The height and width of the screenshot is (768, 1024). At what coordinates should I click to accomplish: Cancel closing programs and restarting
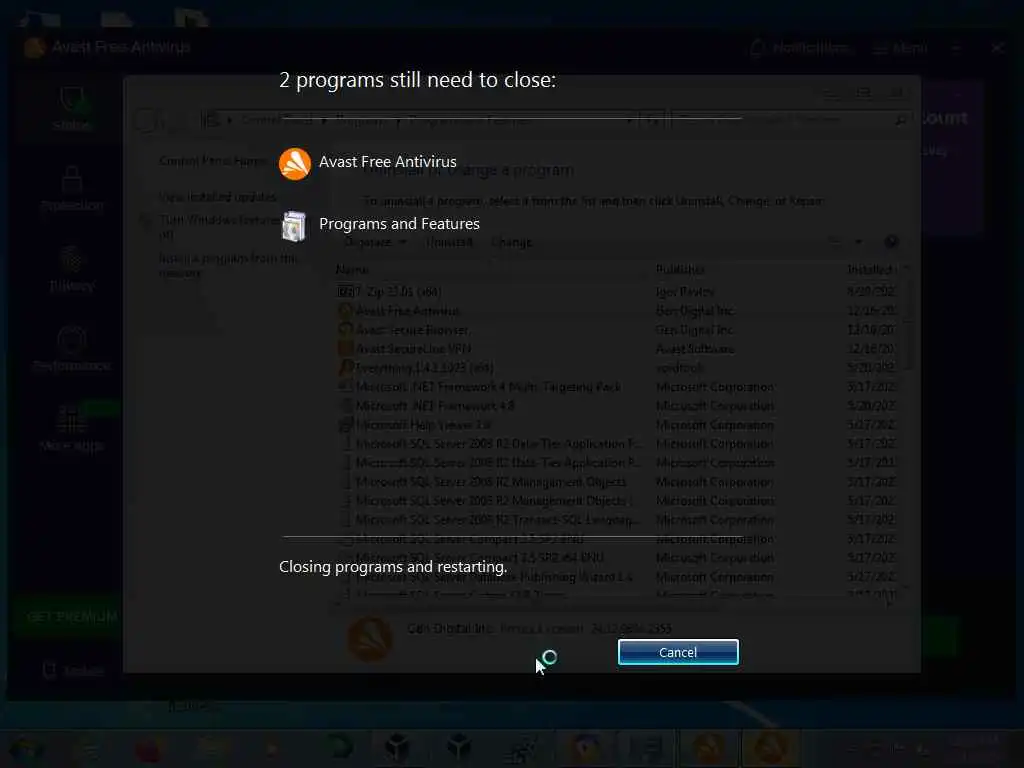click(678, 652)
